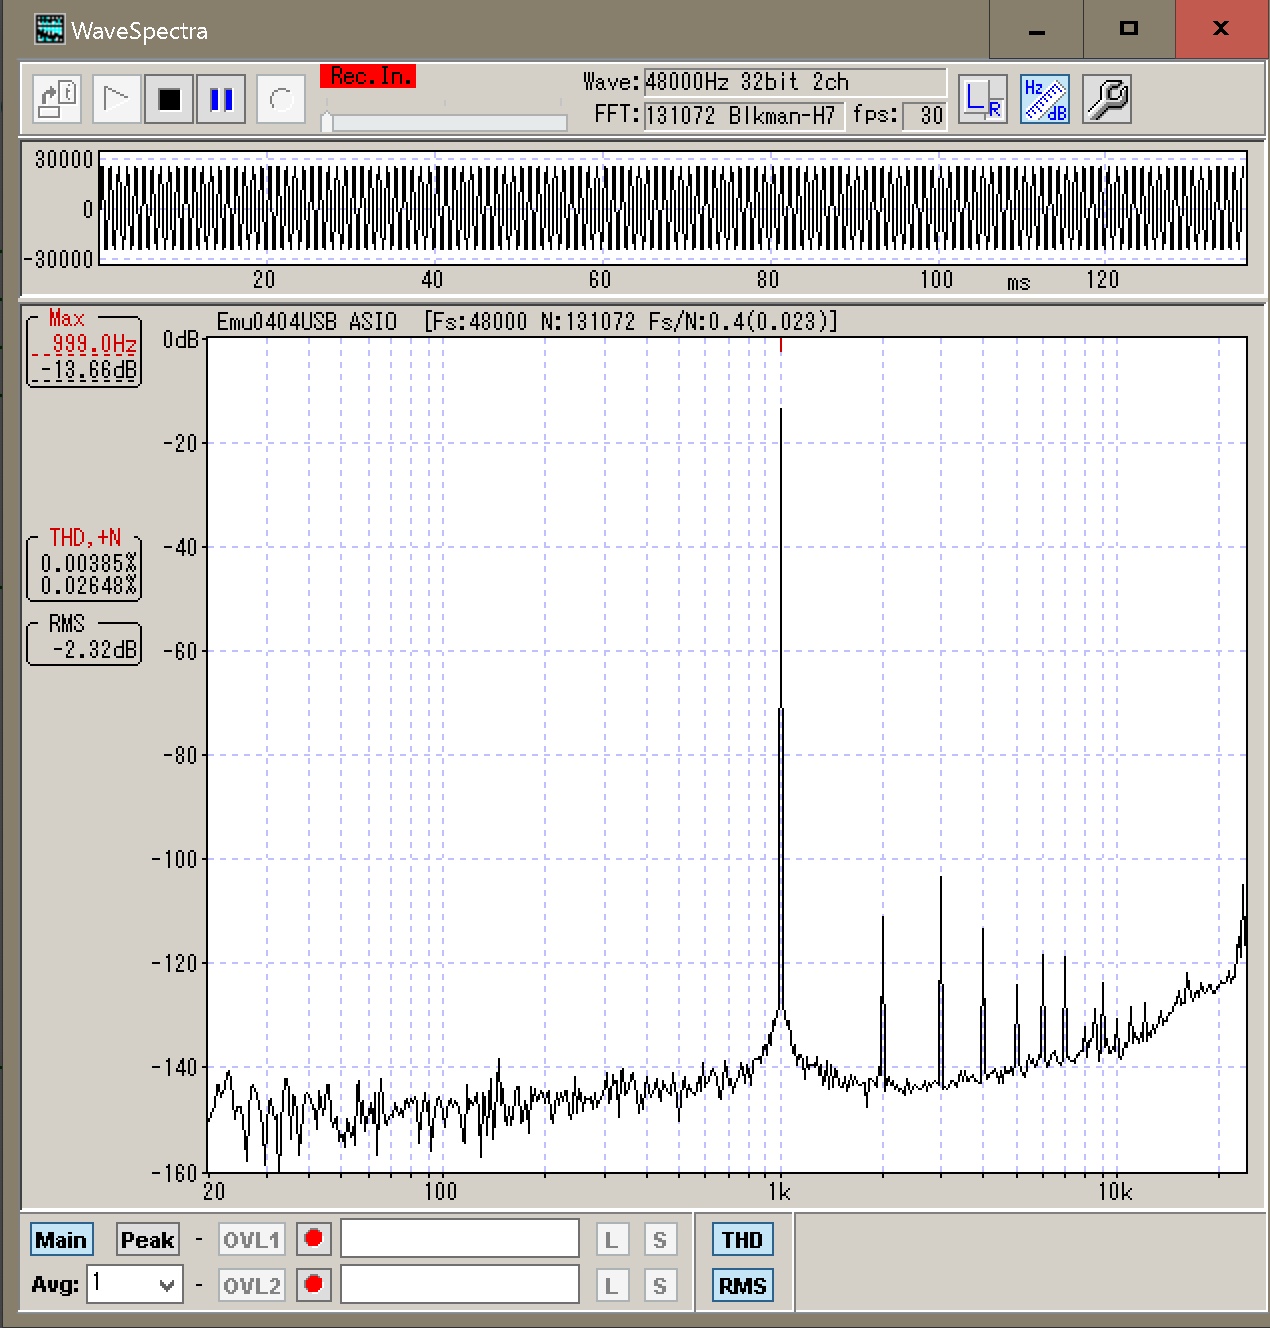Click the THD value 0.00385%
Screen dimensions: 1270x1328
point(88,563)
